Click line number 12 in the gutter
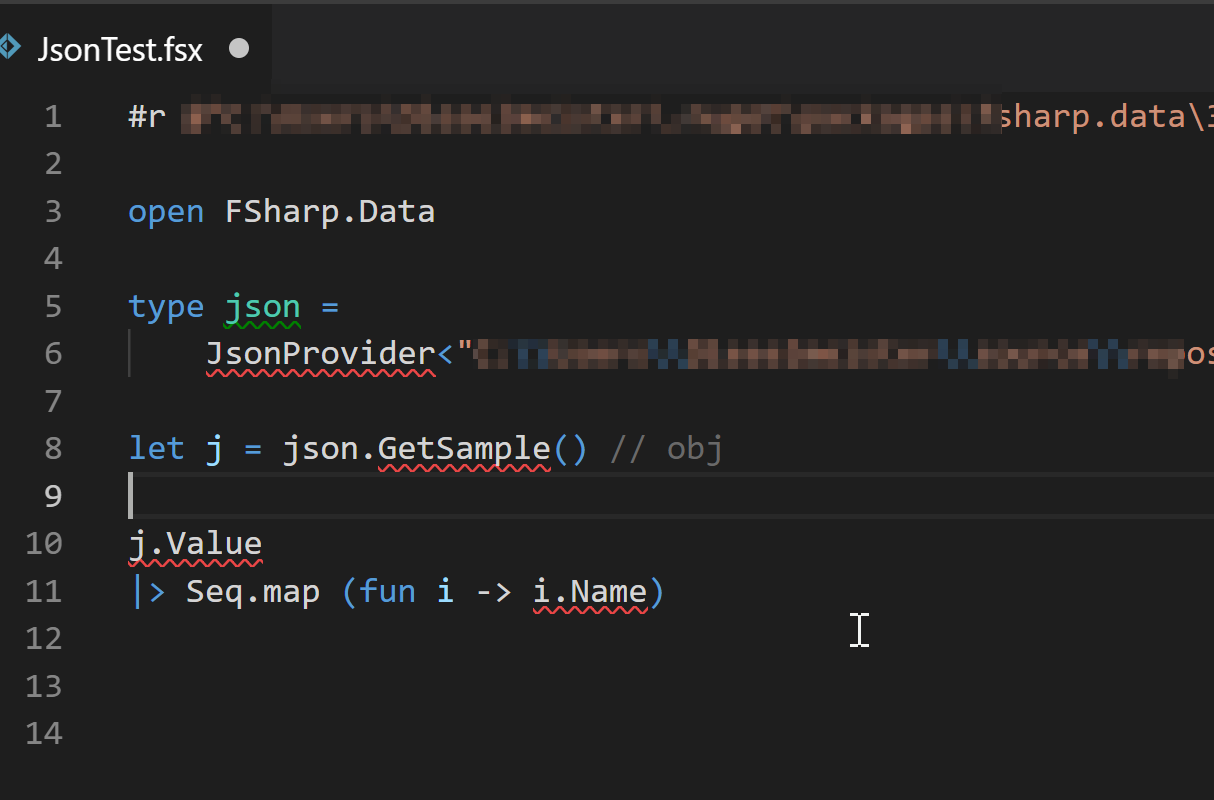This screenshot has height=800, width=1214. (x=44, y=639)
